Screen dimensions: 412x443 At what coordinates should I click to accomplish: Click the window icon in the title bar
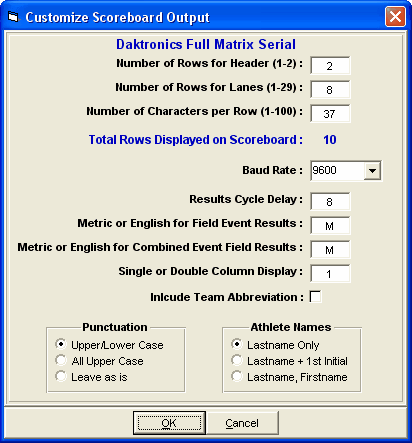point(13,17)
